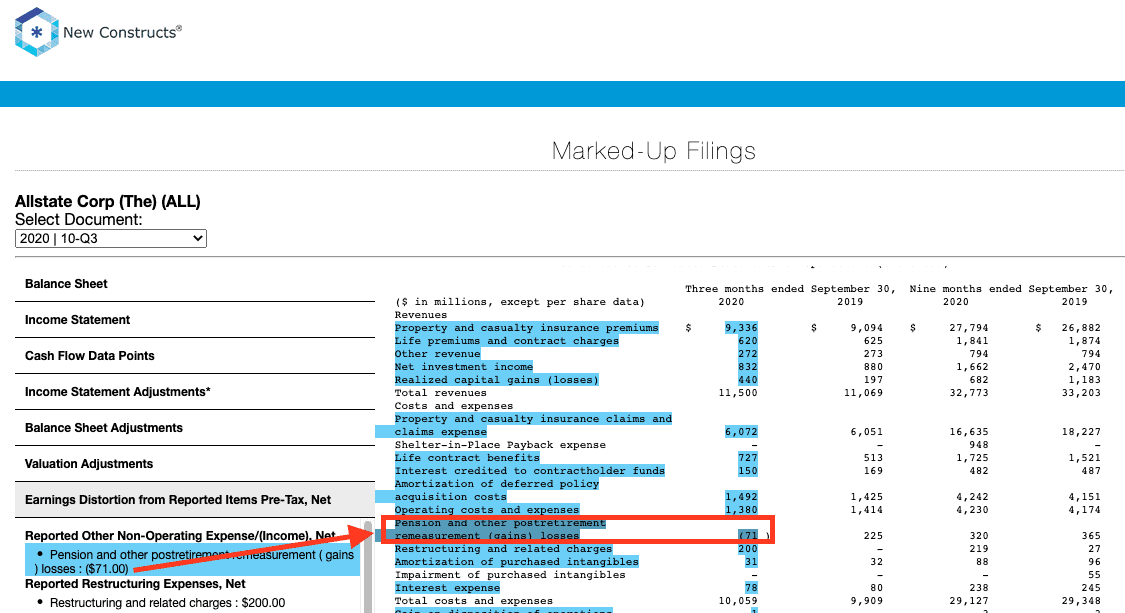Open the Select Document dropdown
The image size is (1125, 613).
110,238
